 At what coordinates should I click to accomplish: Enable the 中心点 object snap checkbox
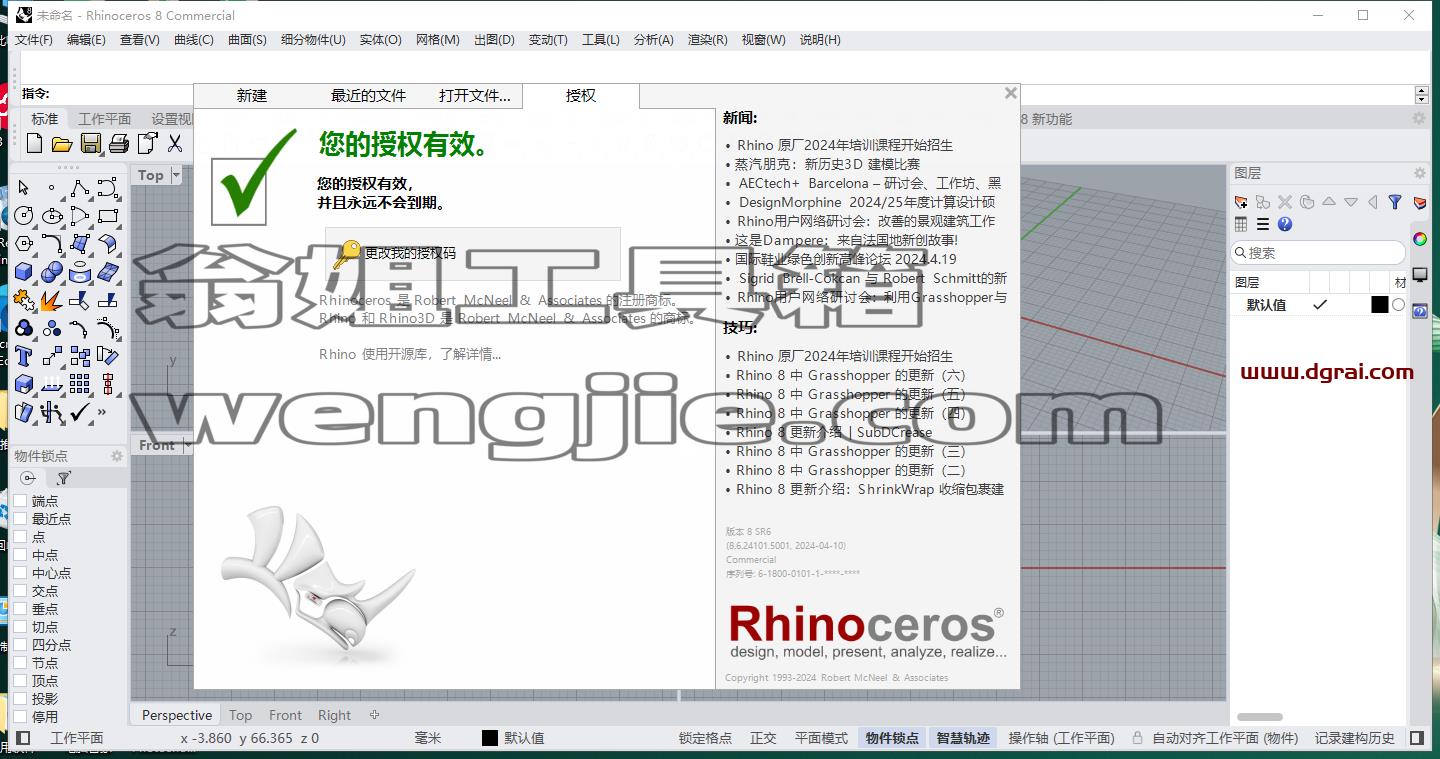coord(20,573)
